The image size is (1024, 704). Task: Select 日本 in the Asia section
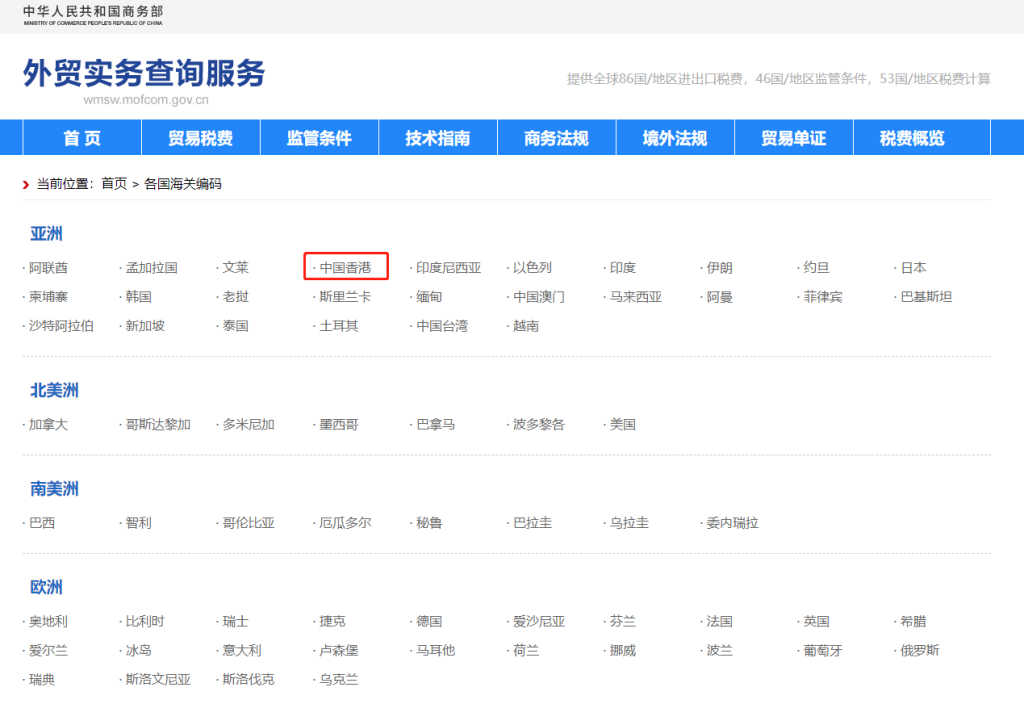[x=914, y=268]
